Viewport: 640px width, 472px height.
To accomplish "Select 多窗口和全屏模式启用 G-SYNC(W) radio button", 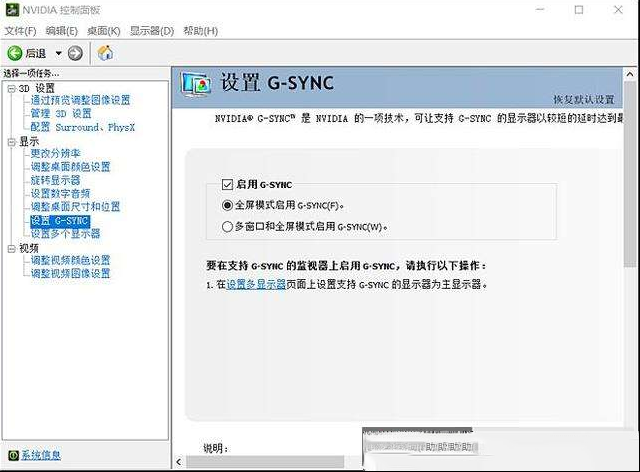I will (x=227, y=226).
